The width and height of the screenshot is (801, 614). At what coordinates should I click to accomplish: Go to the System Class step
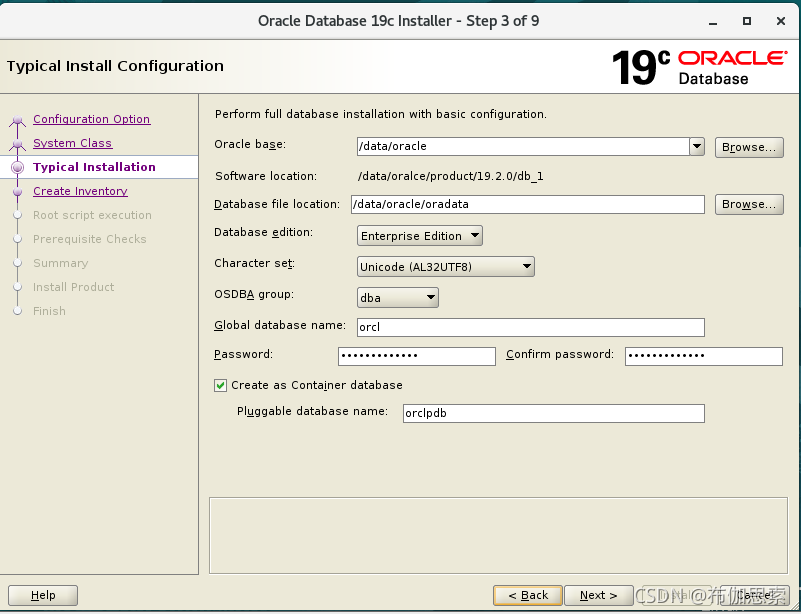73,143
